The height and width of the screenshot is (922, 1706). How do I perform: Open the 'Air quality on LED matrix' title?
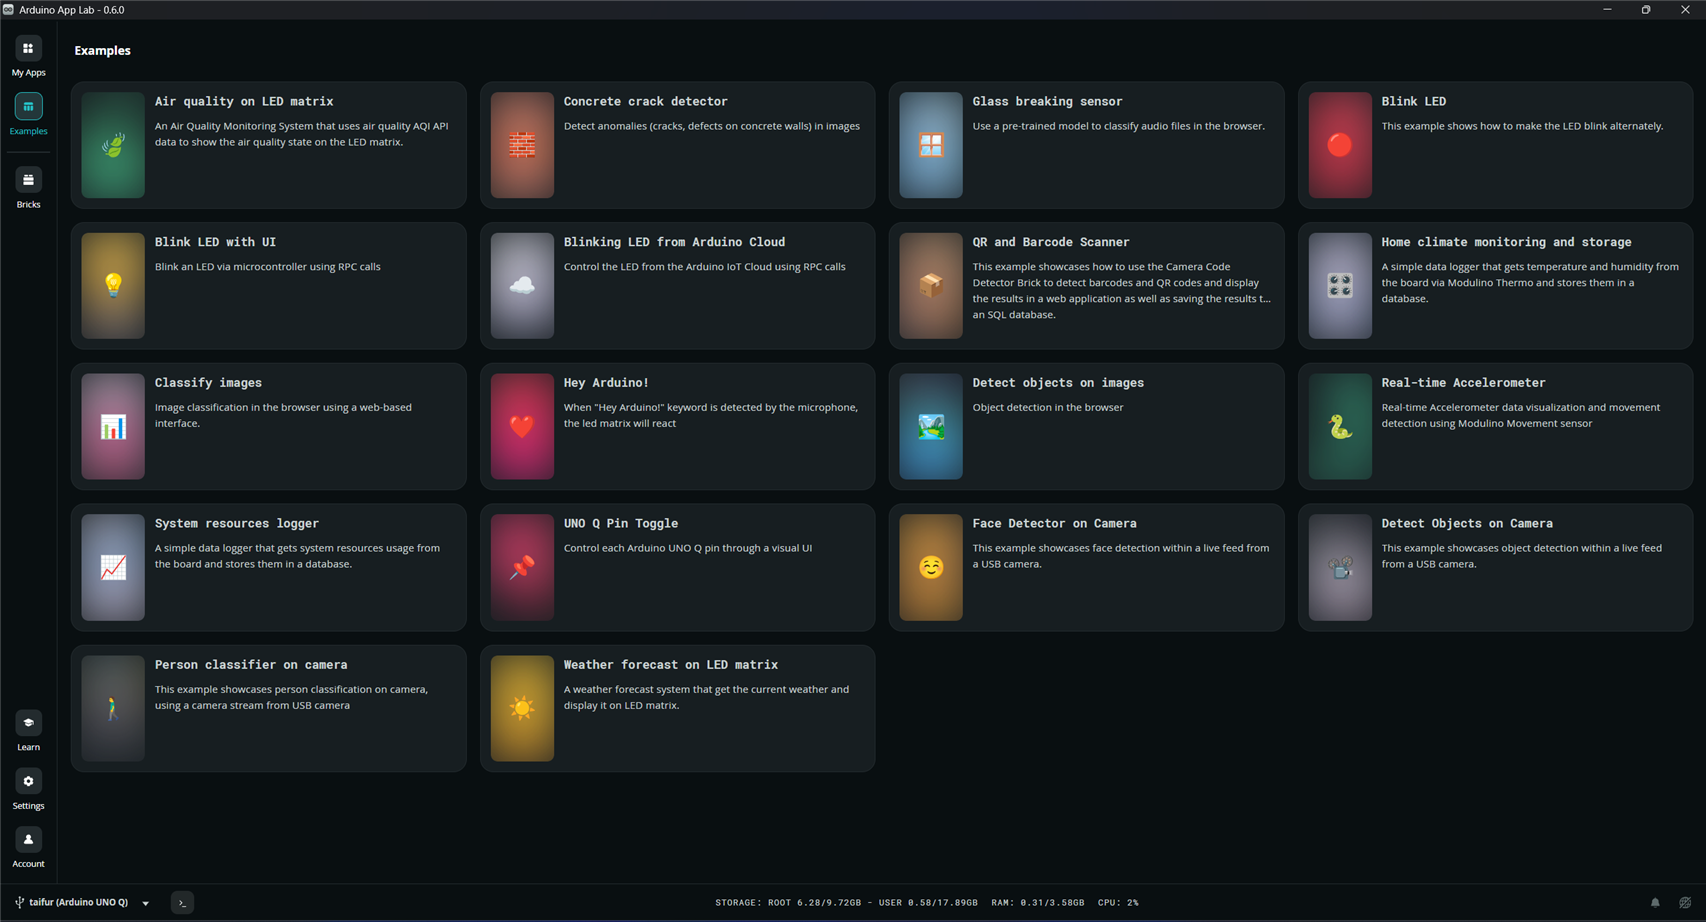(244, 101)
